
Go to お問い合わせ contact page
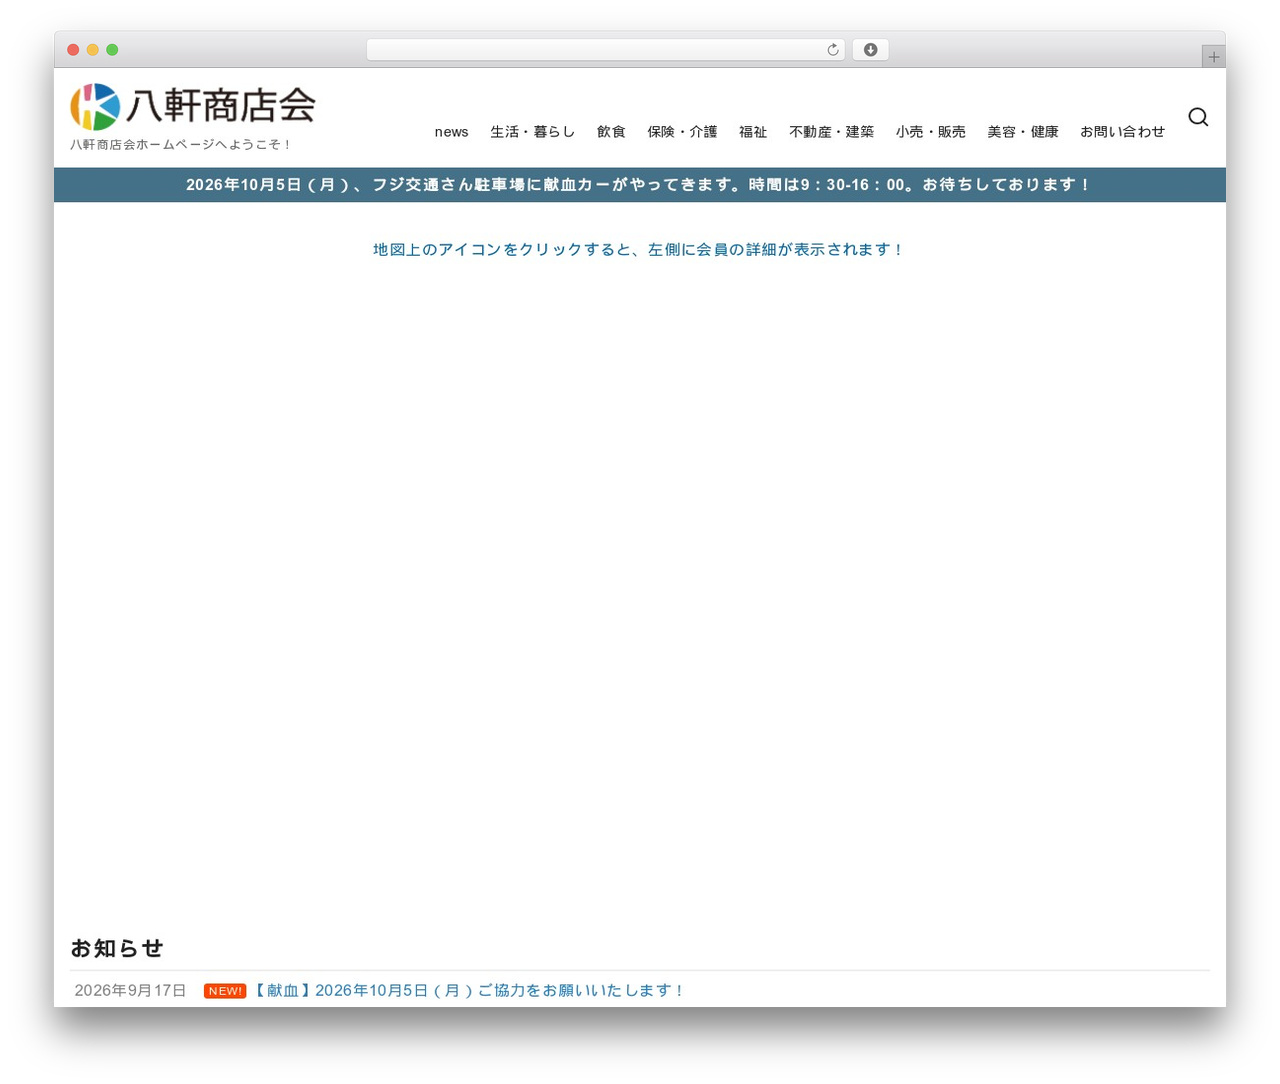click(1122, 132)
